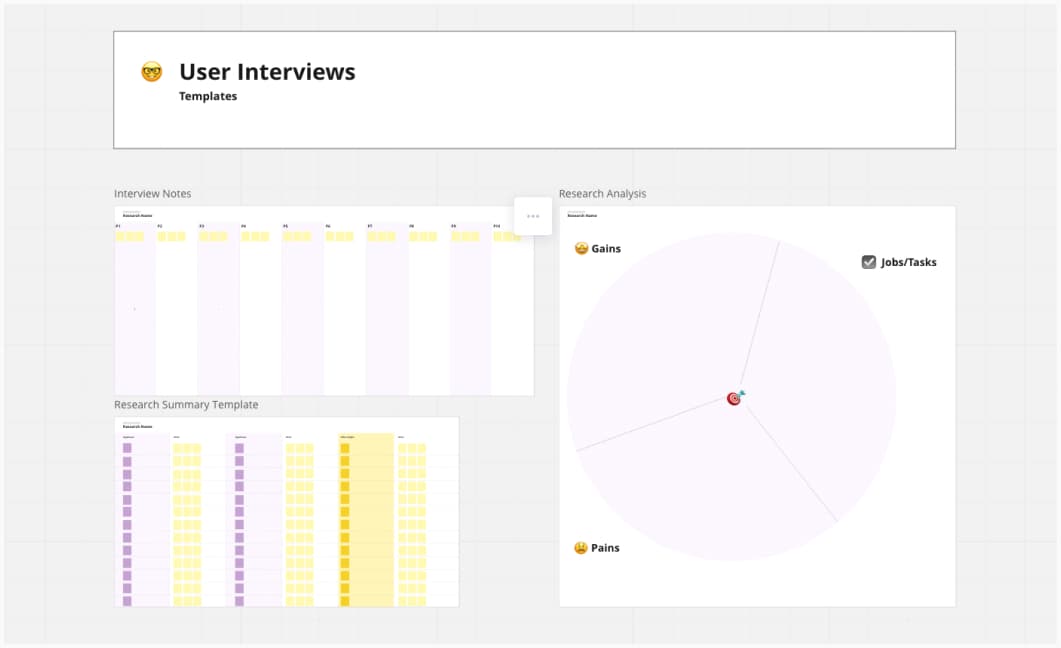Click the checkmark icon beside Jobs/Tasks
This screenshot has width=1061, height=648.
pos(869,262)
